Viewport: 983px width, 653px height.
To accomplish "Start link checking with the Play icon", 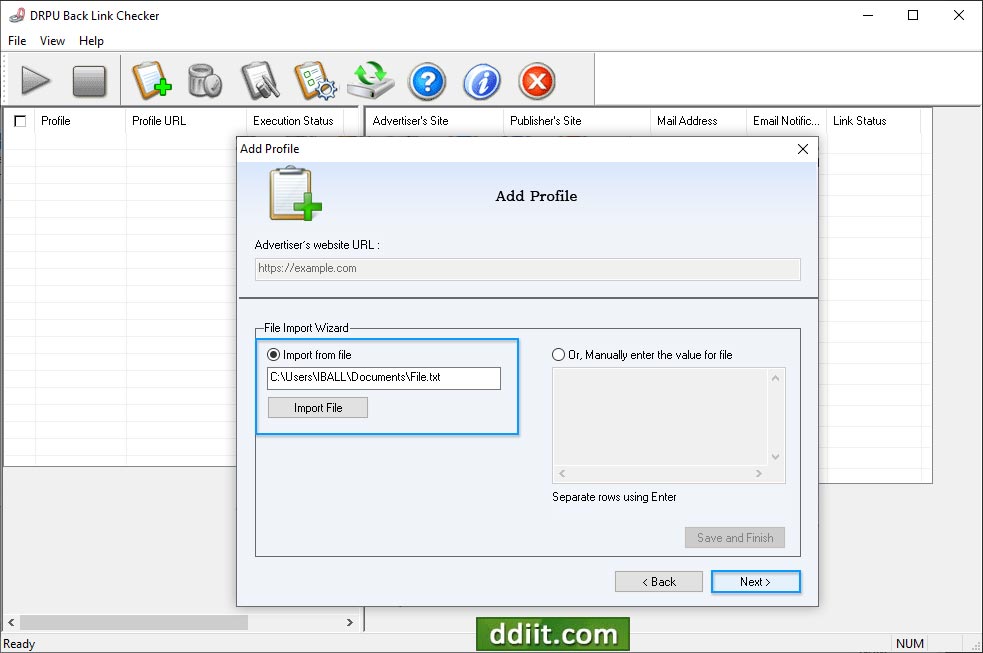I will tap(36, 81).
